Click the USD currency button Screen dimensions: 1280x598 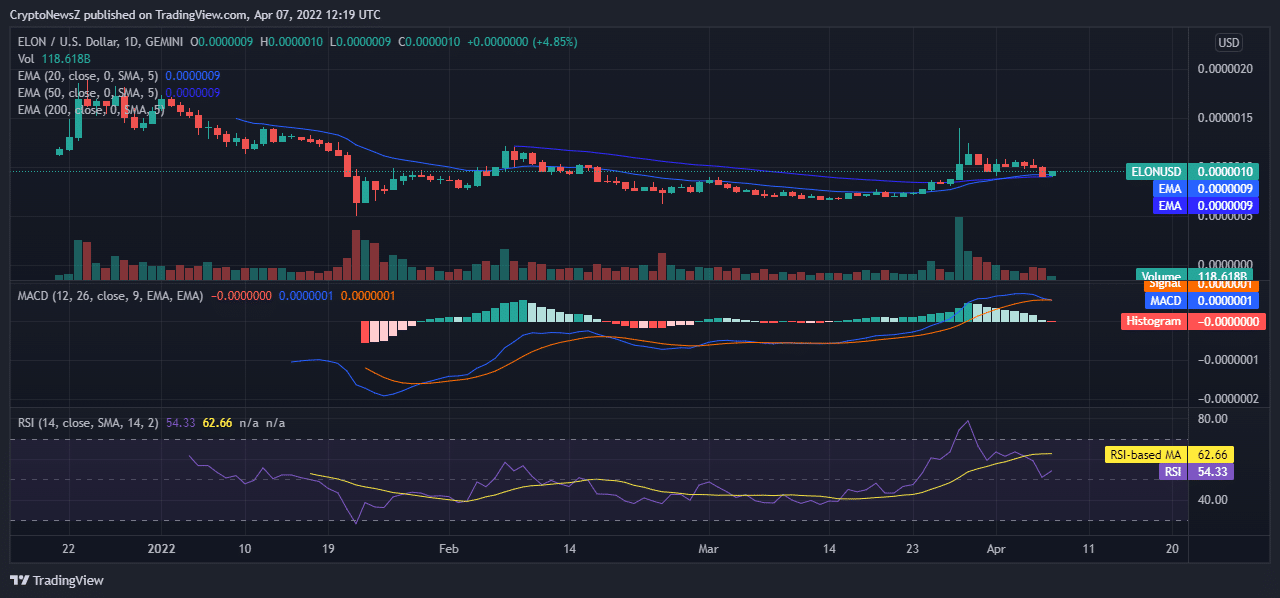click(1229, 43)
